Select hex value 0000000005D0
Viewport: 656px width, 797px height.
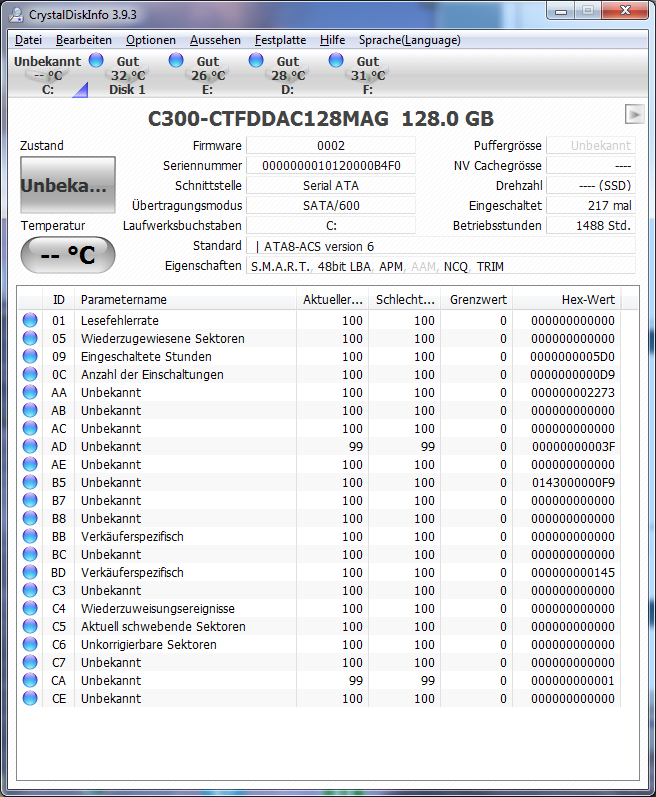(572, 356)
